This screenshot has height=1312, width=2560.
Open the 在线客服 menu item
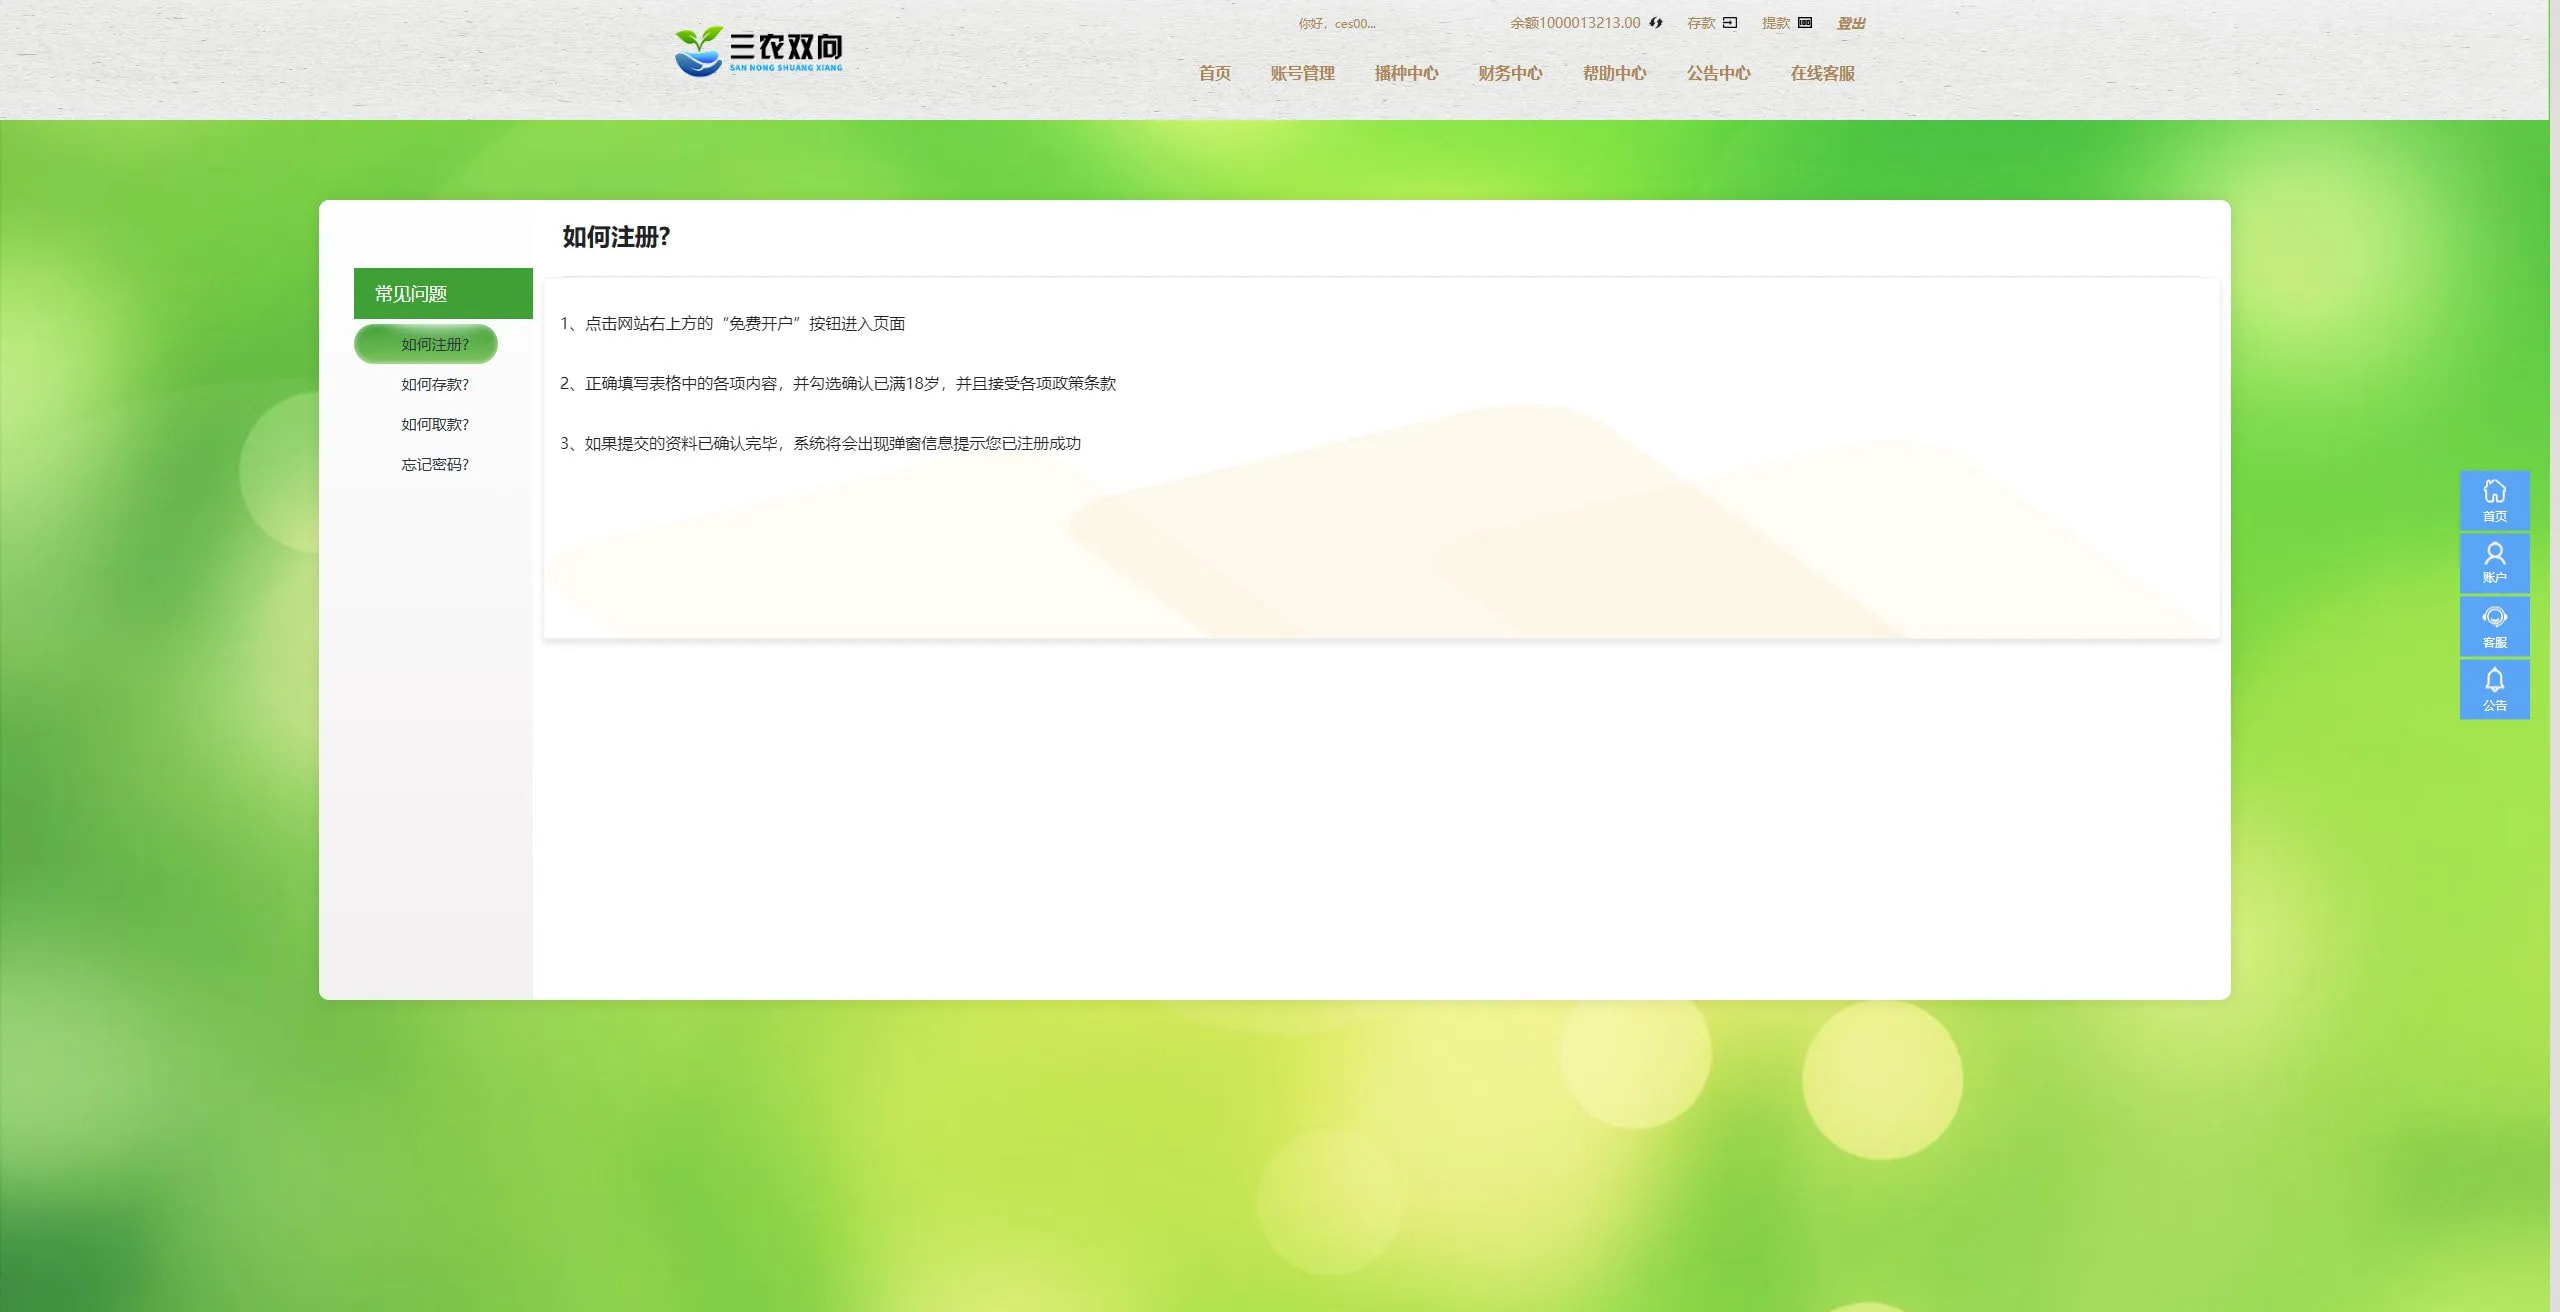pos(1822,73)
